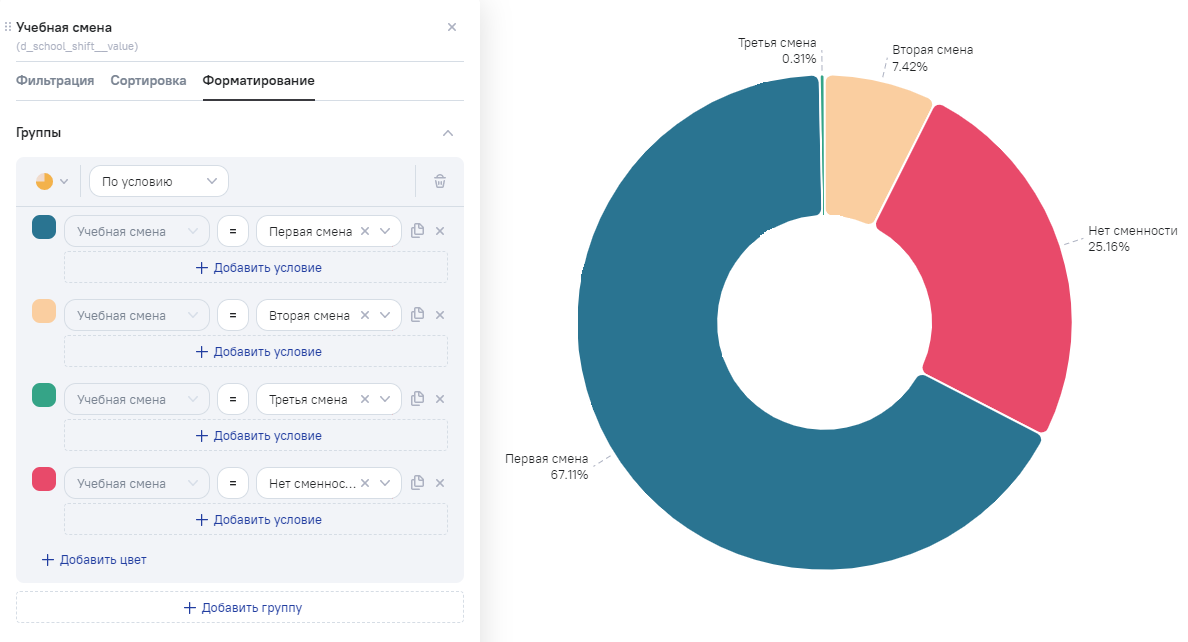Open the Третья смена value dropdown
The image size is (1188, 642).
[x=385, y=399]
